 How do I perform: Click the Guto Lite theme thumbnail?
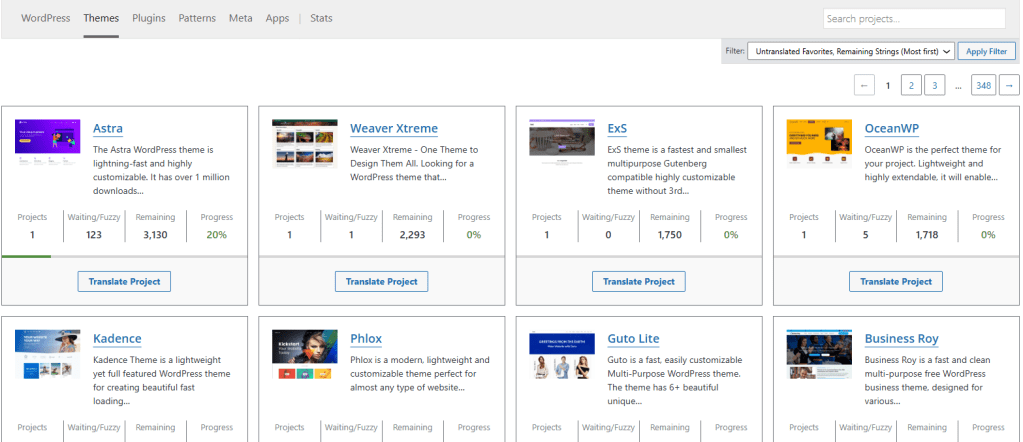click(562, 355)
